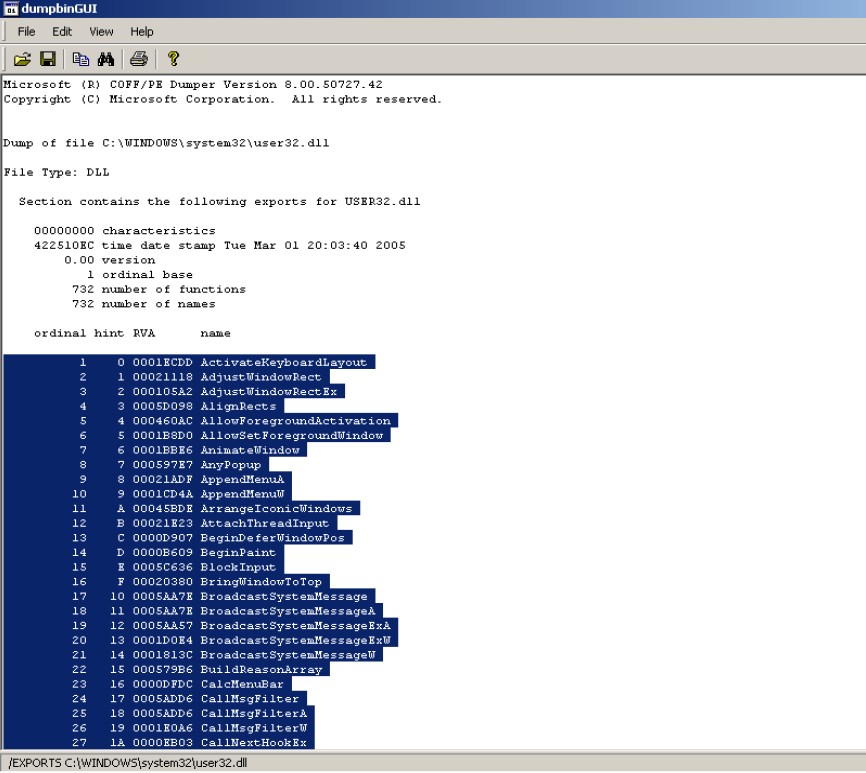Click the RVA value 00021118
The width and height of the screenshot is (866, 773).
(162, 377)
